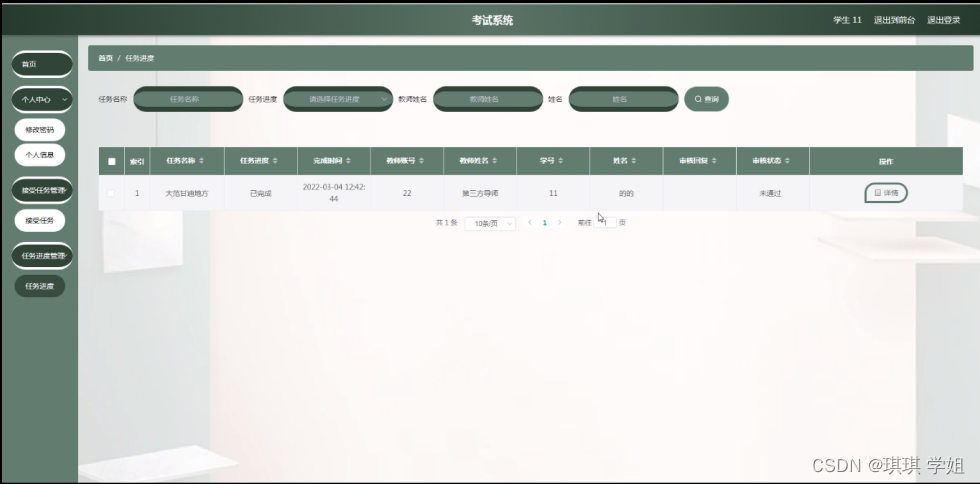Go to next page arrow in pagination
Viewport: 980px width, 484px height.
tap(559, 223)
